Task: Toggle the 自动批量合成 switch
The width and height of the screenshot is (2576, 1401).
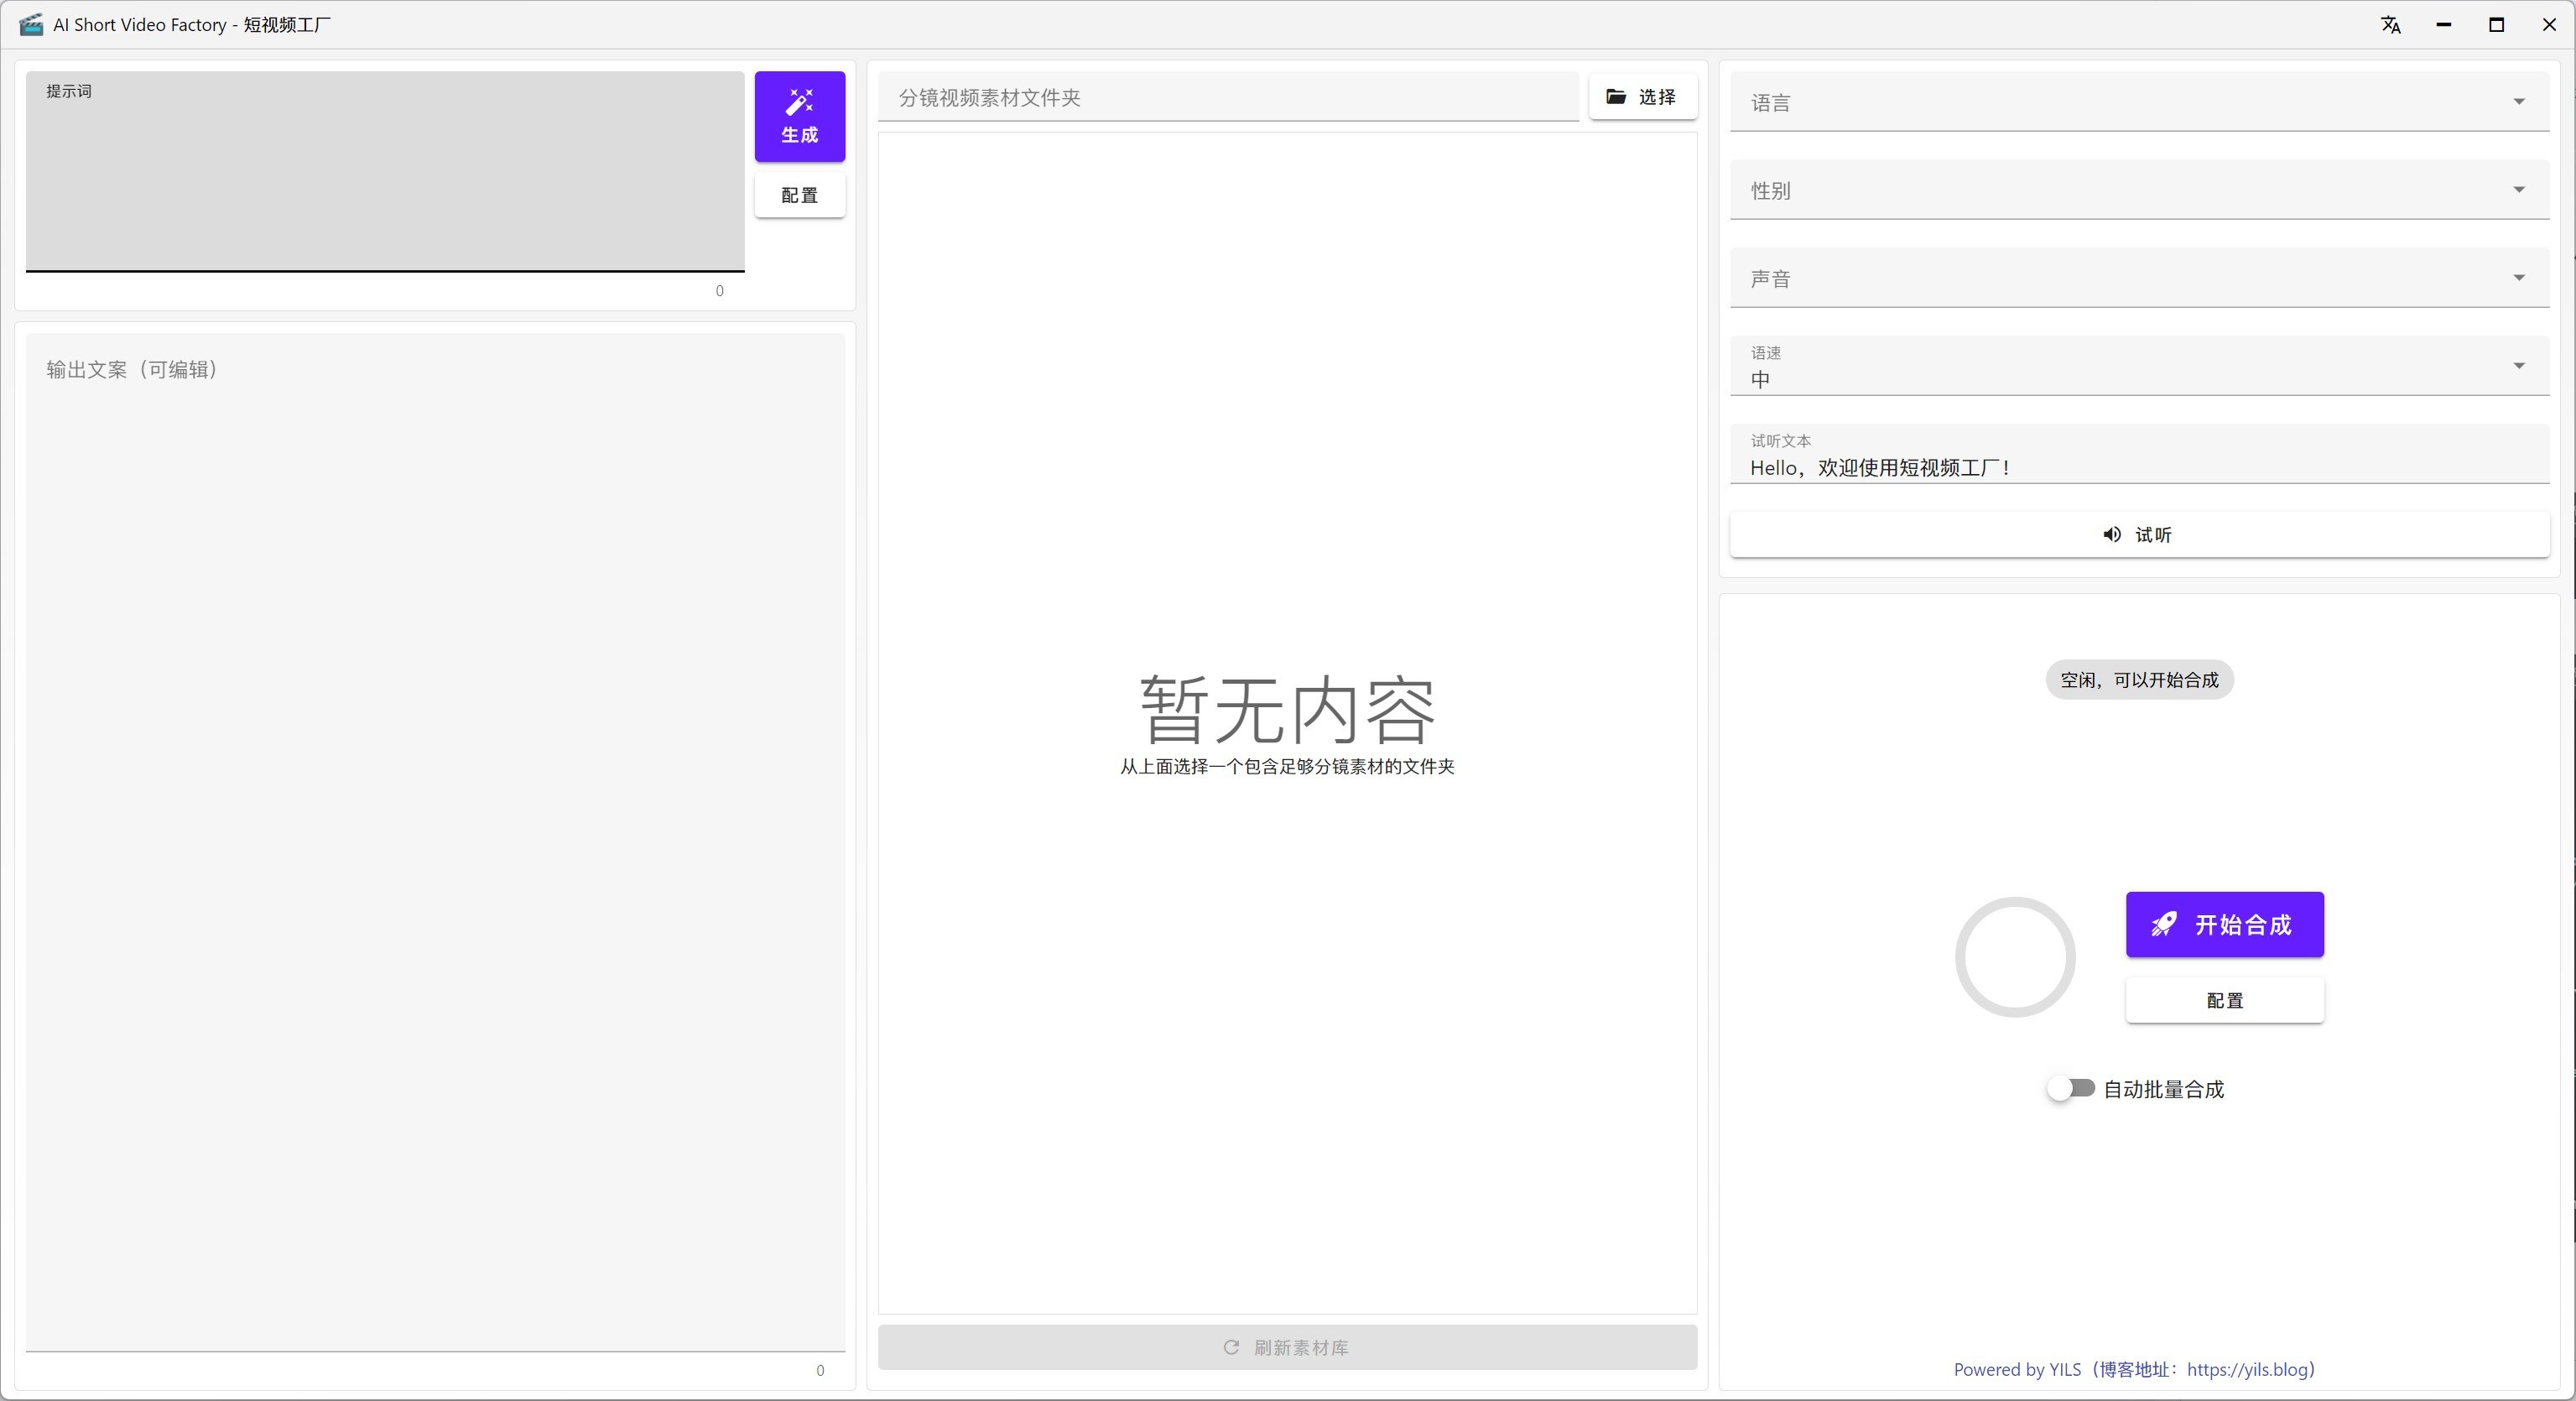Action: pyautogui.click(x=2069, y=1088)
